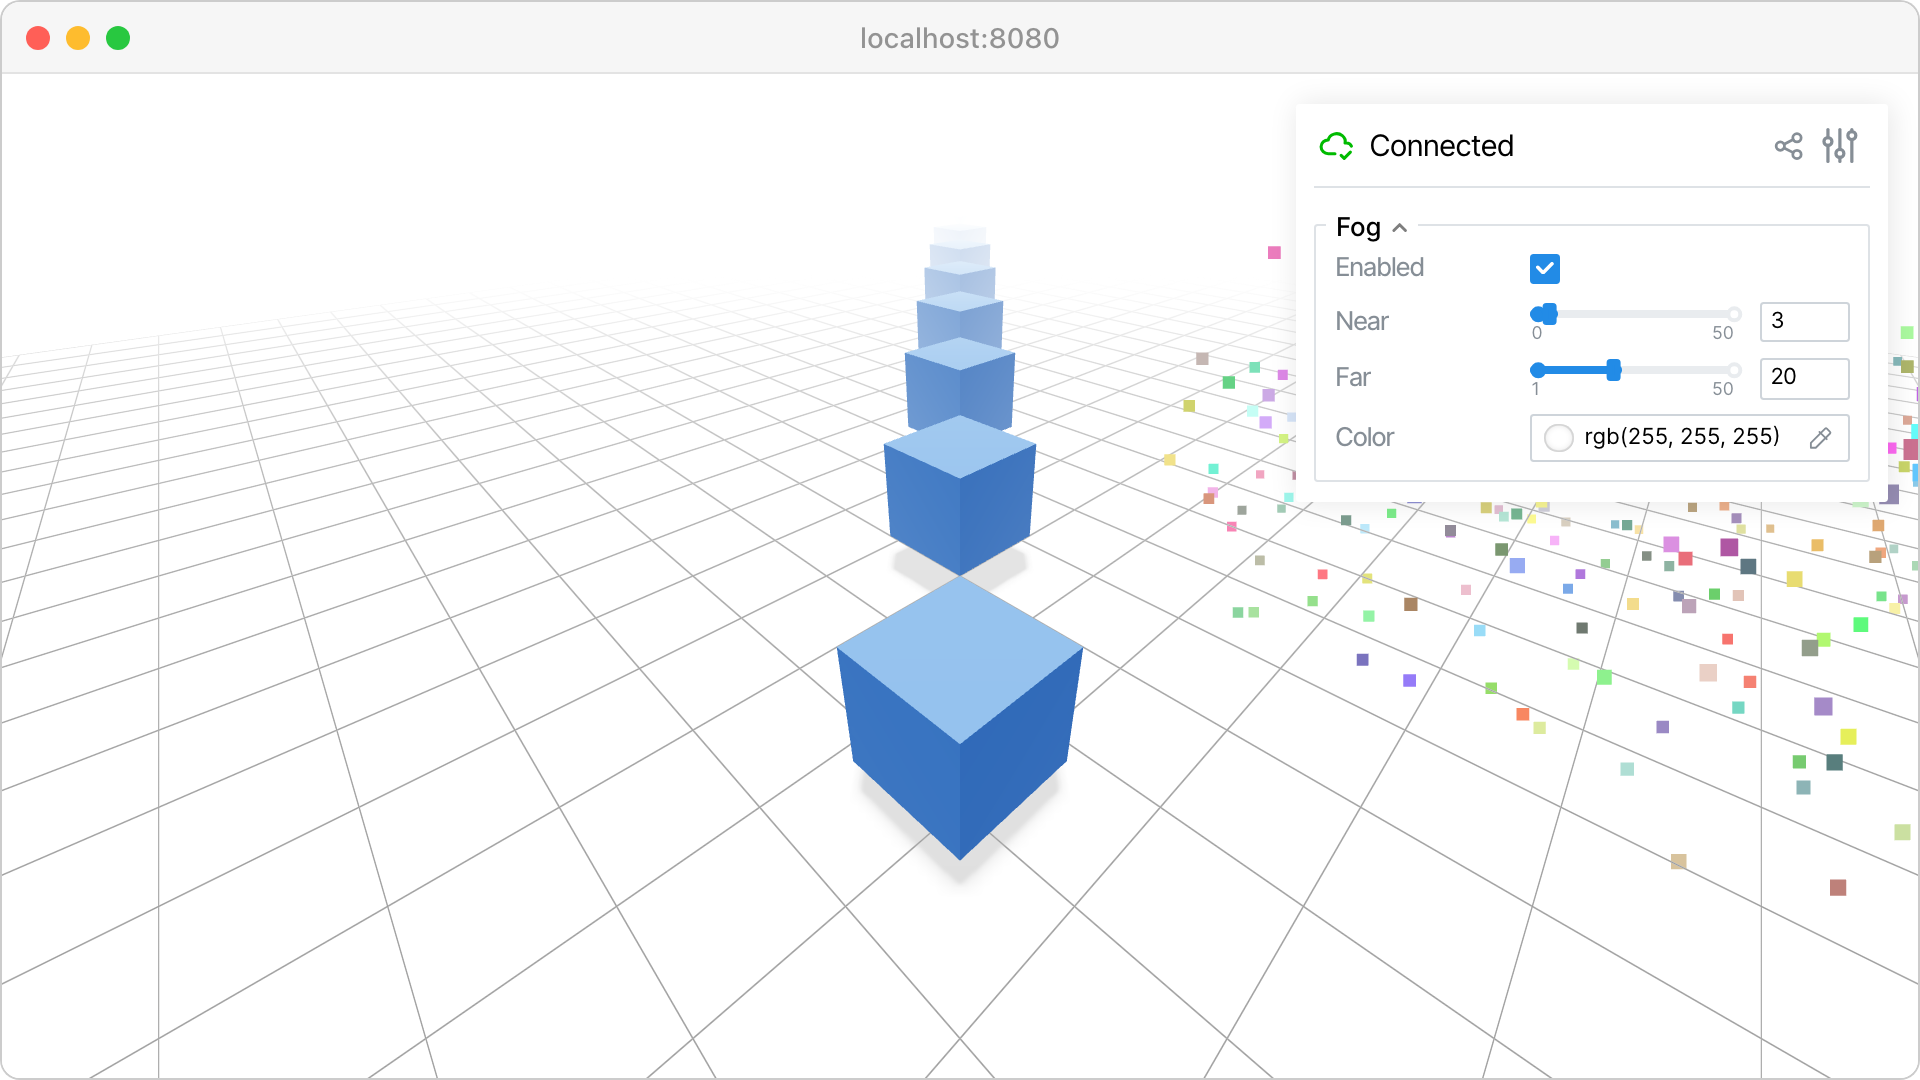This screenshot has width=1920, height=1080.
Task: Click the Connected status label
Action: (x=1441, y=146)
